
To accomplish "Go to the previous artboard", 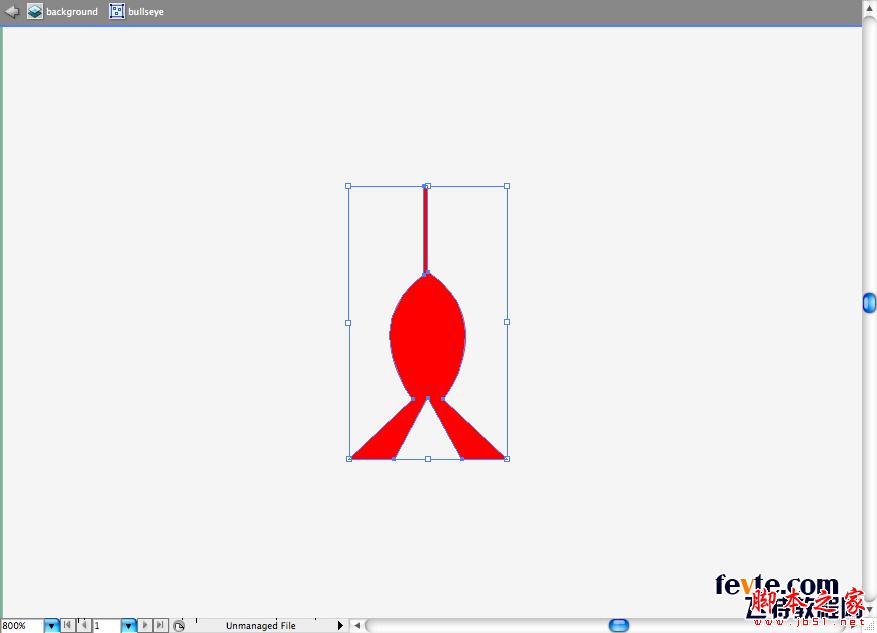I will click(84, 625).
